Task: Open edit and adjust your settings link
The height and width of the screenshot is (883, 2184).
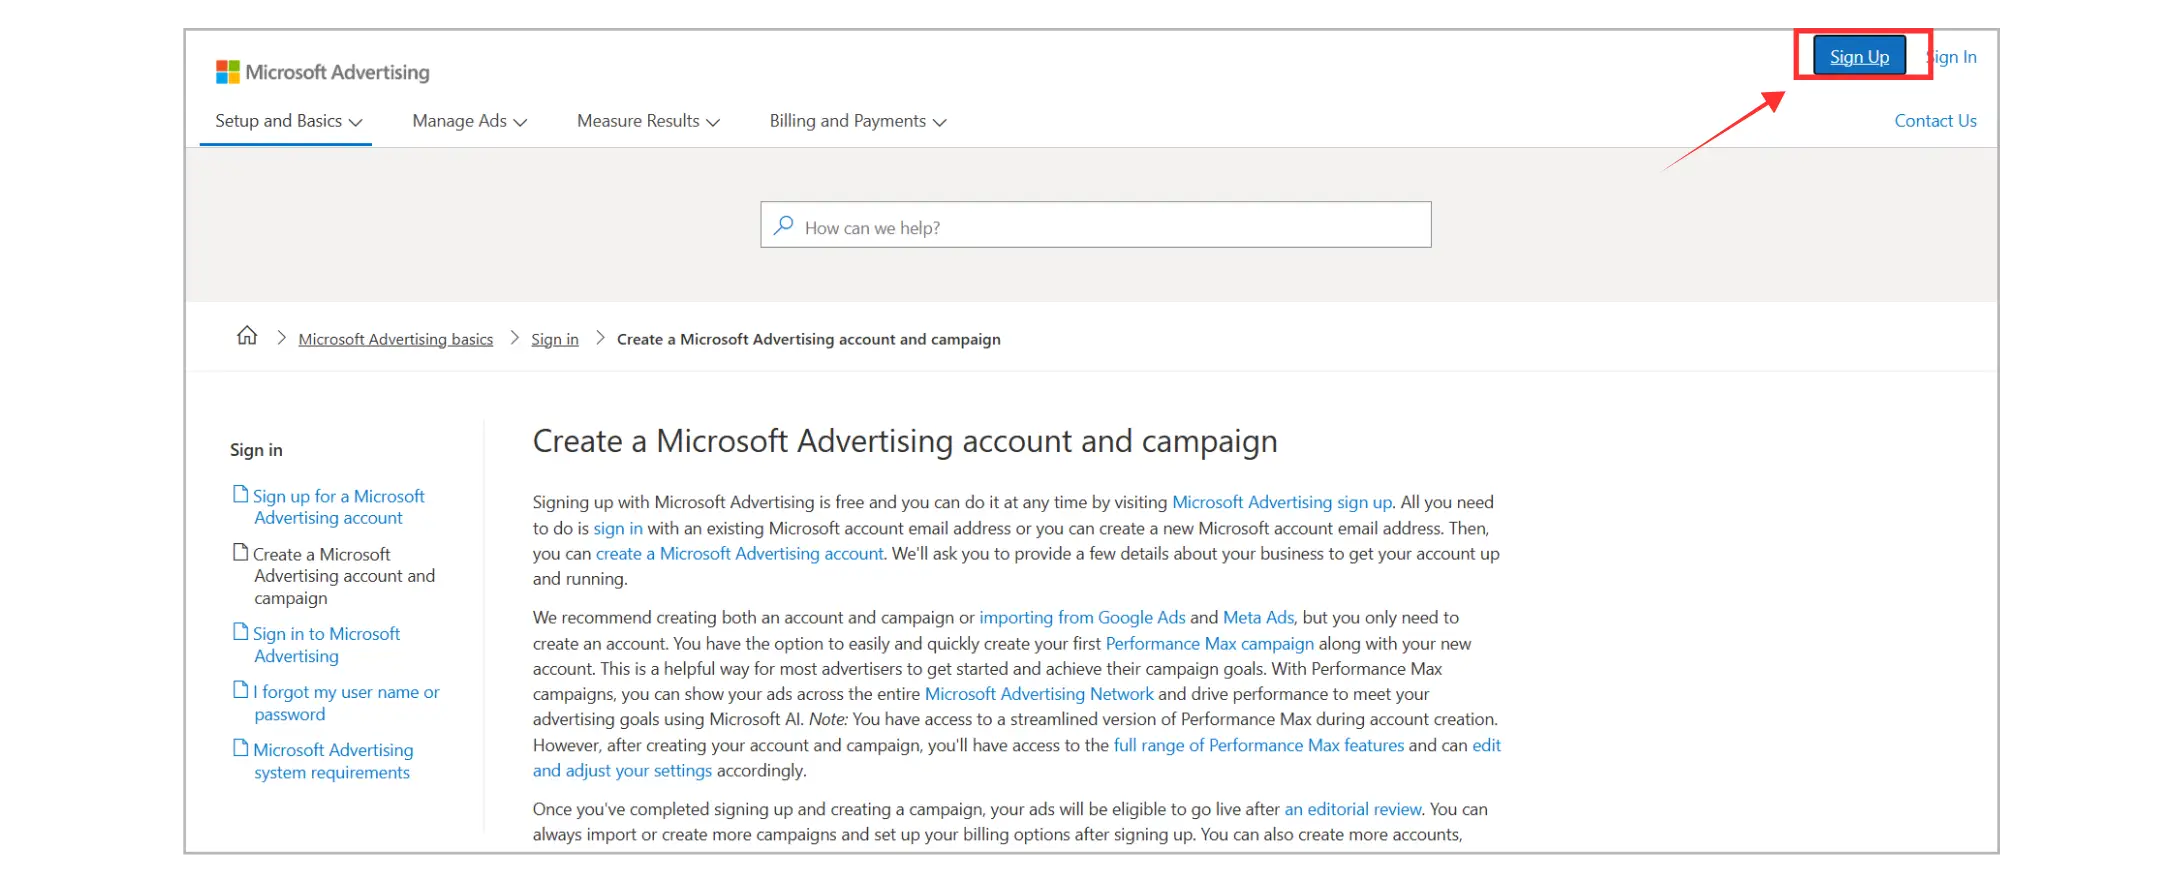Action: click(x=622, y=771)
